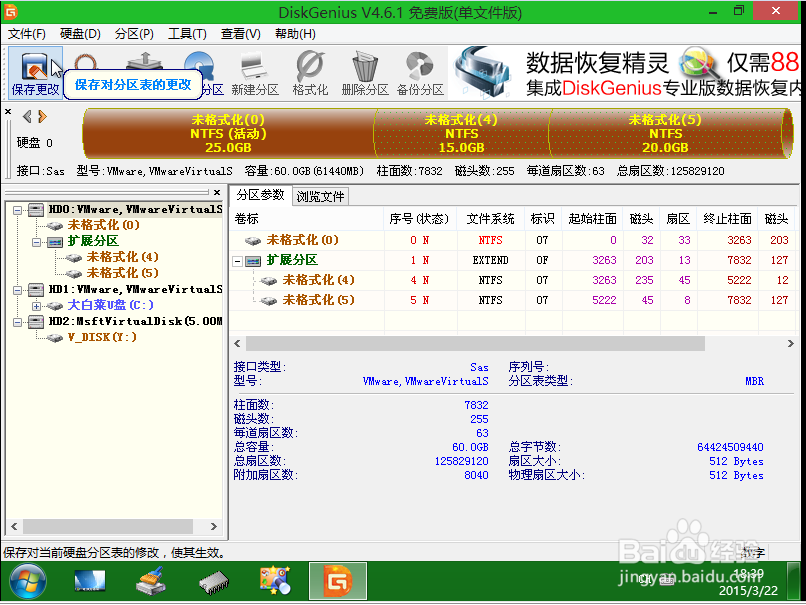Screen dimensions: 806x605
Task: Click the Format (格式化) toolbar icon
Action: [310, 72]
